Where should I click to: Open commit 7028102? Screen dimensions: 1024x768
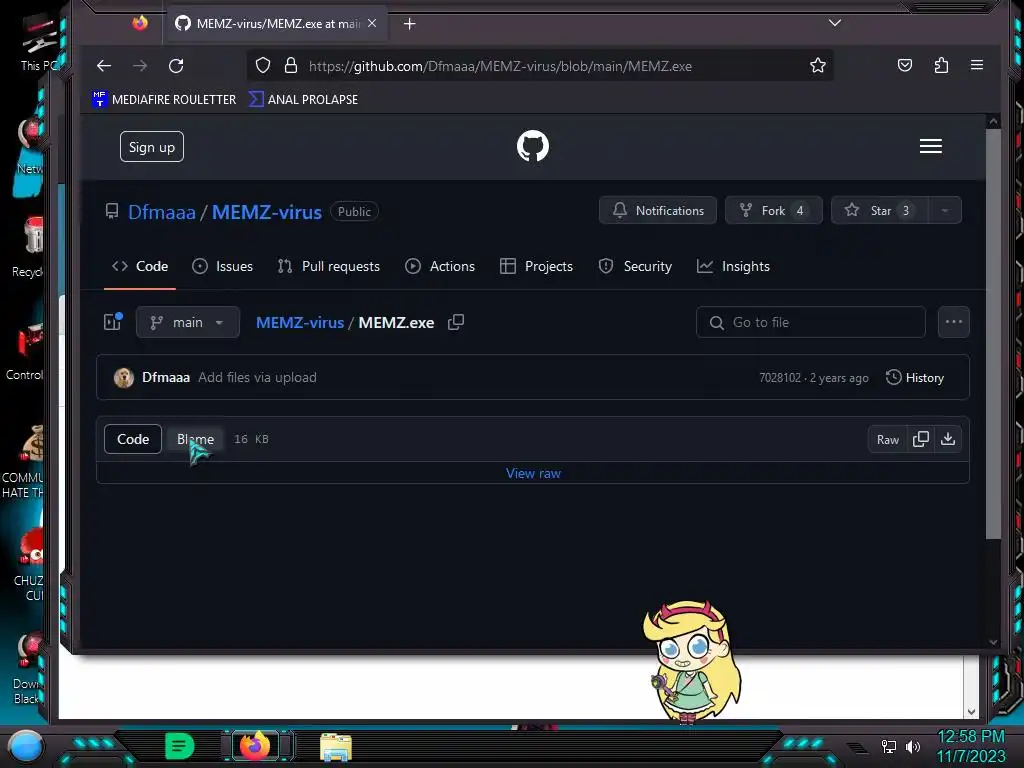point(780,378)
